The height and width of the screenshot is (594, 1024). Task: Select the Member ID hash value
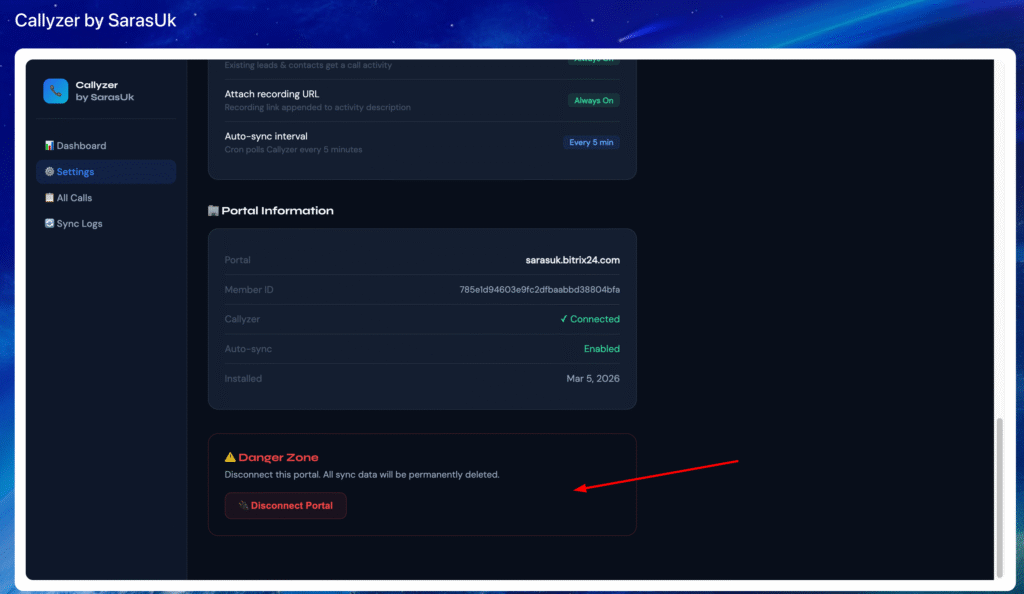point(539,290)
